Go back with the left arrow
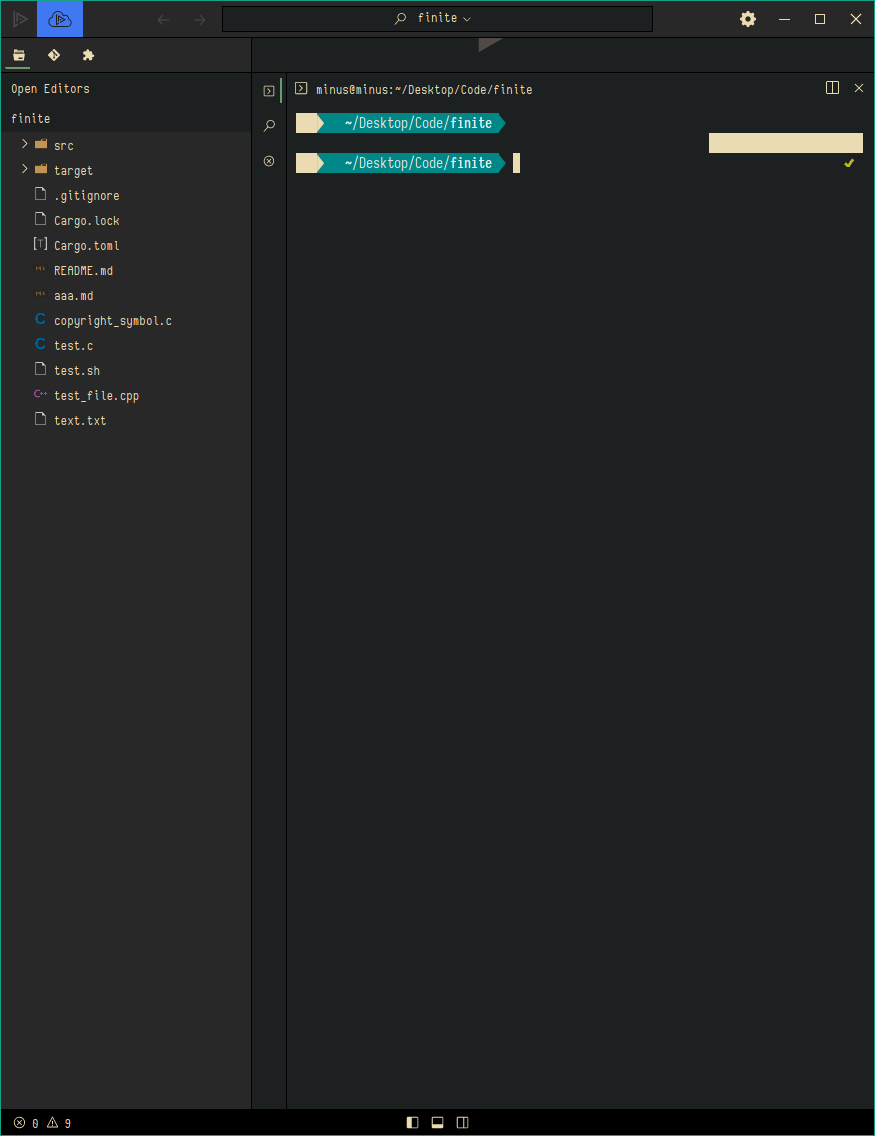875x1136 pixels. [x=164, y=20]
